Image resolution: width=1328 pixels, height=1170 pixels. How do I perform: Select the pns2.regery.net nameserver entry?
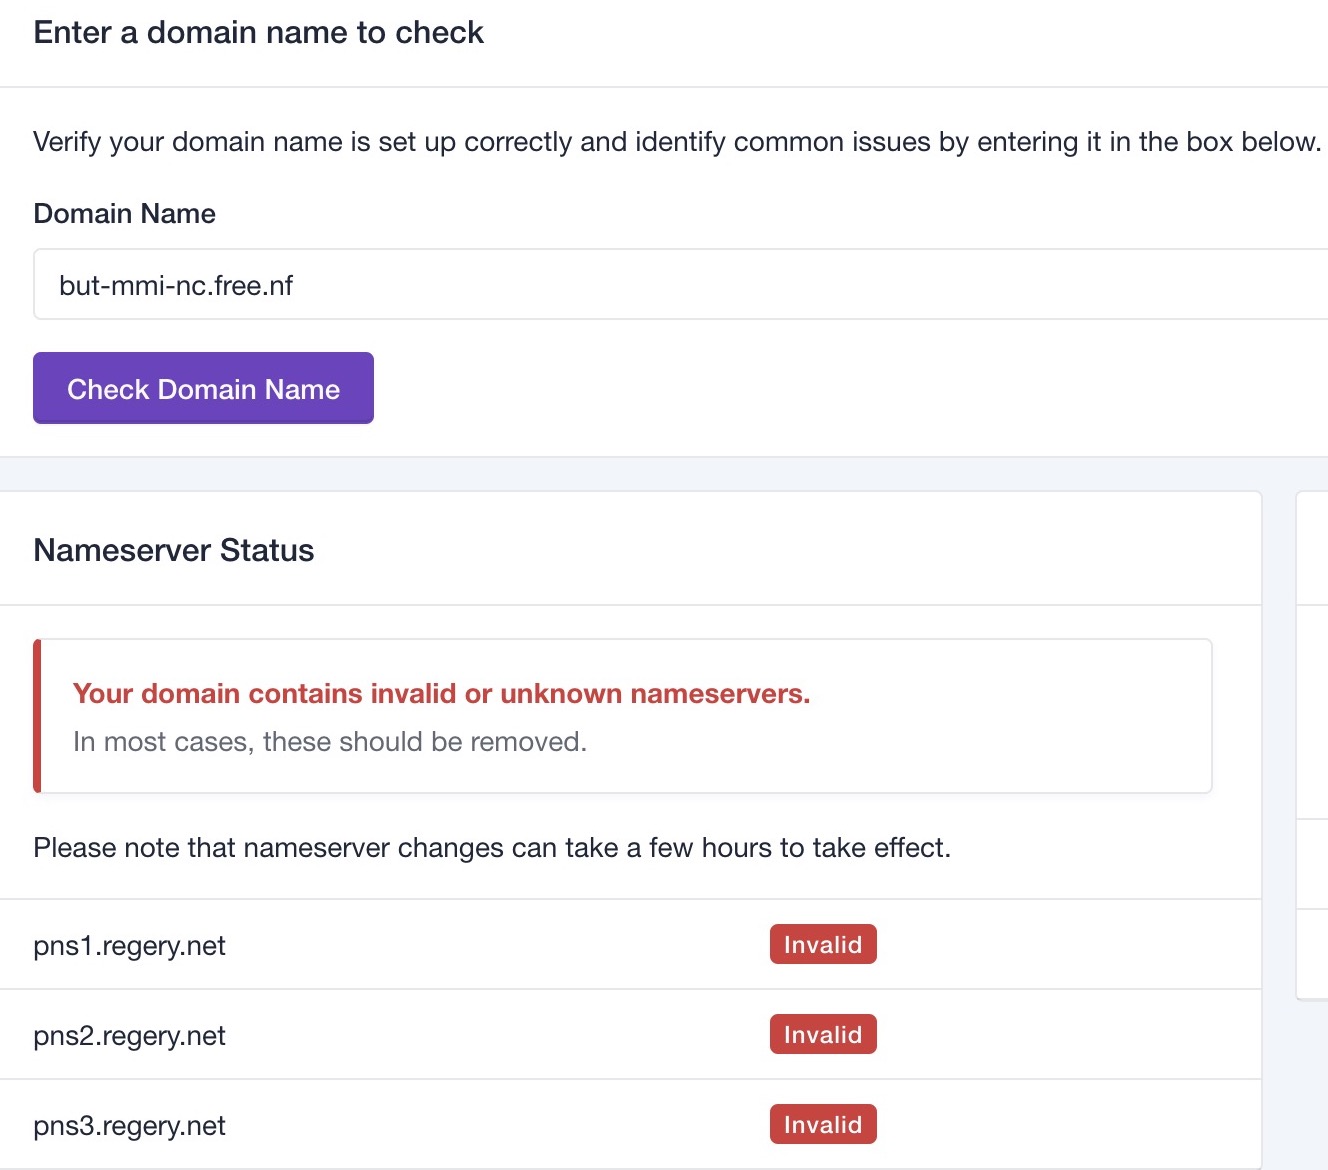[130, 1036]
